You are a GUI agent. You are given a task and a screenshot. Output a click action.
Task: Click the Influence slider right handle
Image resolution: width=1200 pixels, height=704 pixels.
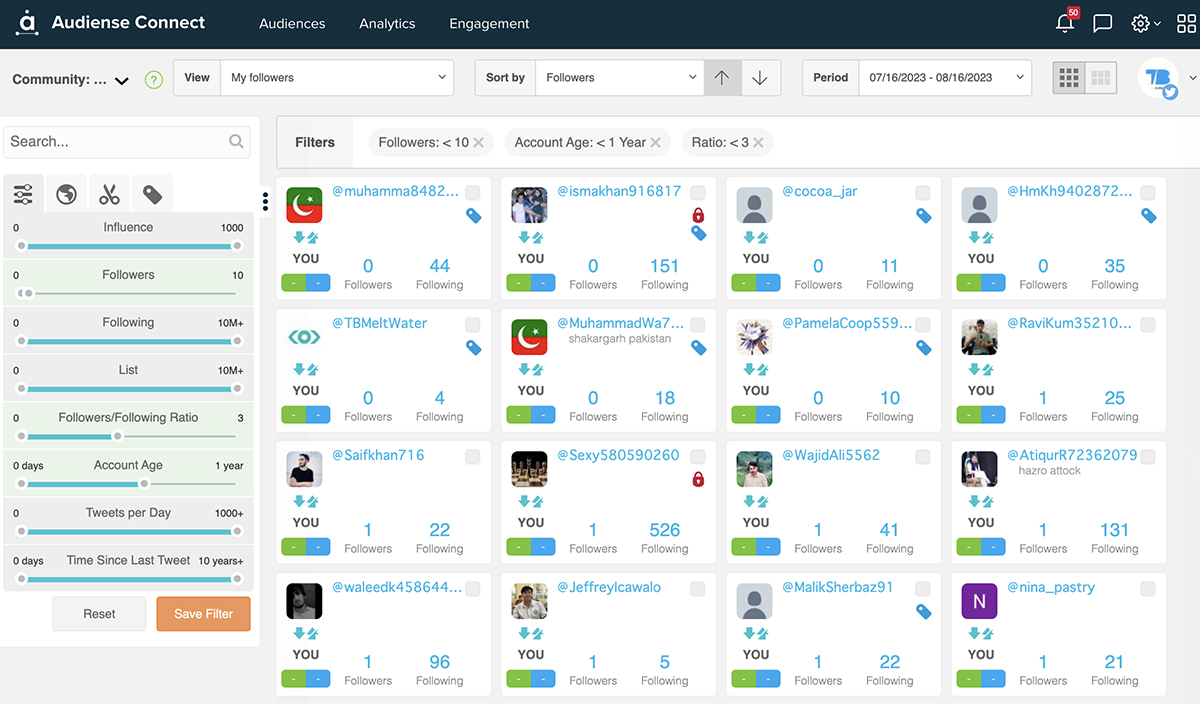coord(237,245)
